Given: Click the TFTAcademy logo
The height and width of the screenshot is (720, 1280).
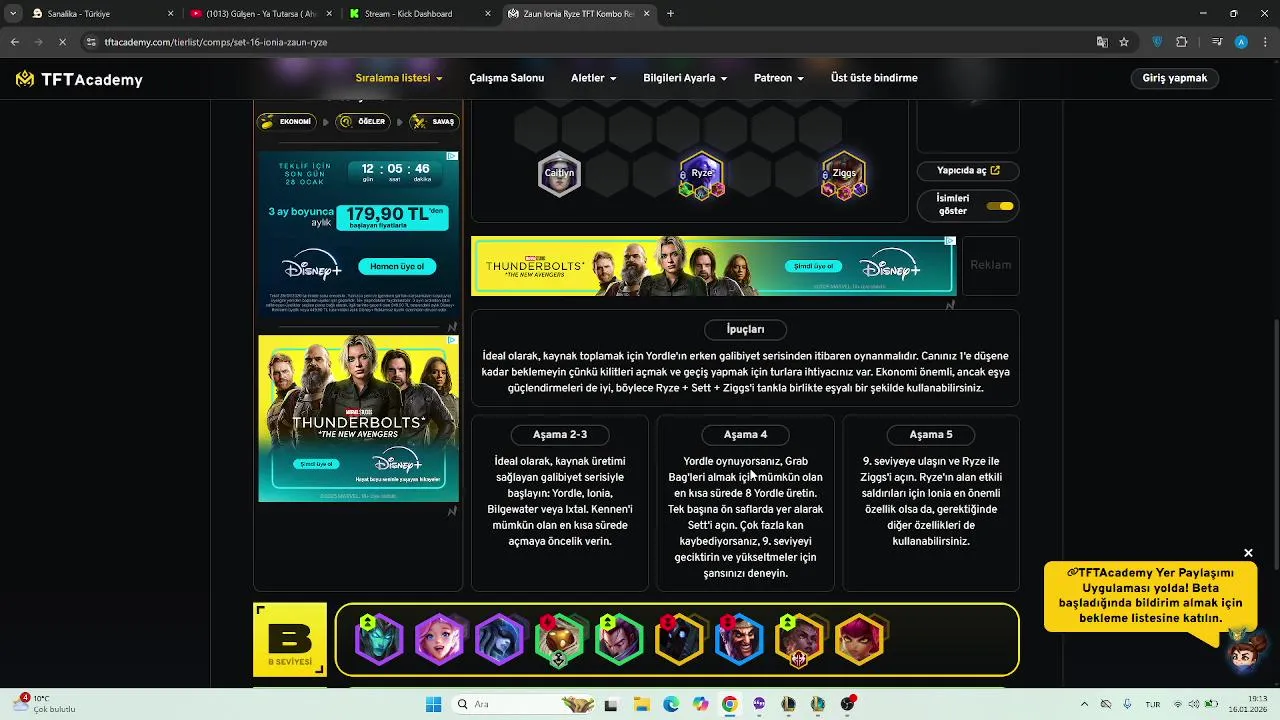Looking at the screenshot, I should tap(79, 79).
